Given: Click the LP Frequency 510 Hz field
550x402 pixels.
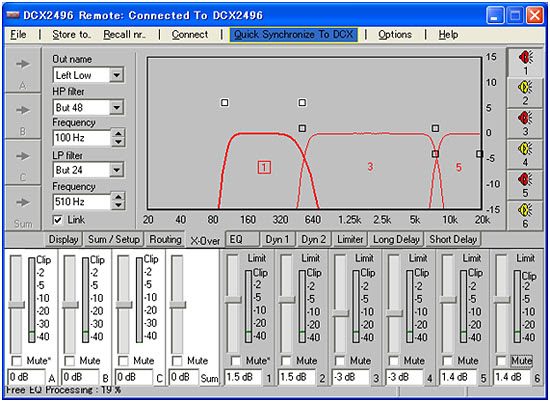Looking at the screenshot, I should point(82,201).
